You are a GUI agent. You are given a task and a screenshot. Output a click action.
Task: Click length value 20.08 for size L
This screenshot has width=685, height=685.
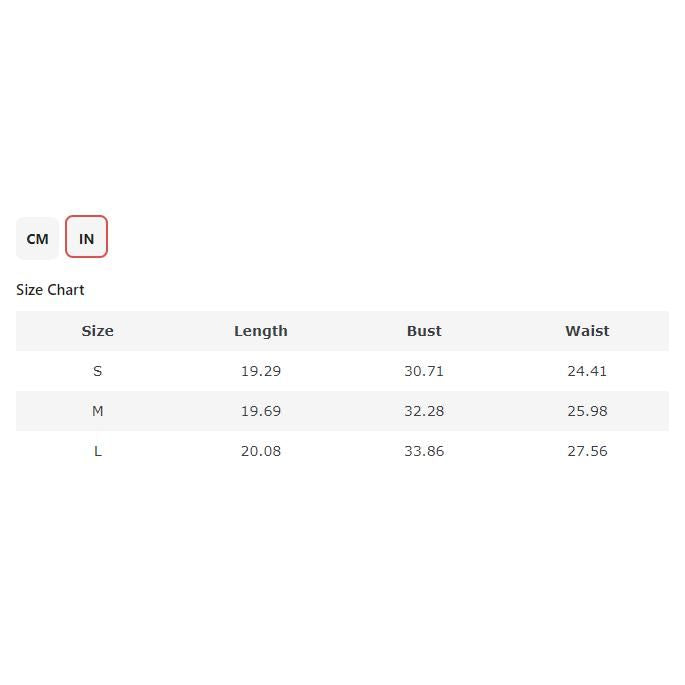point(261,451)
